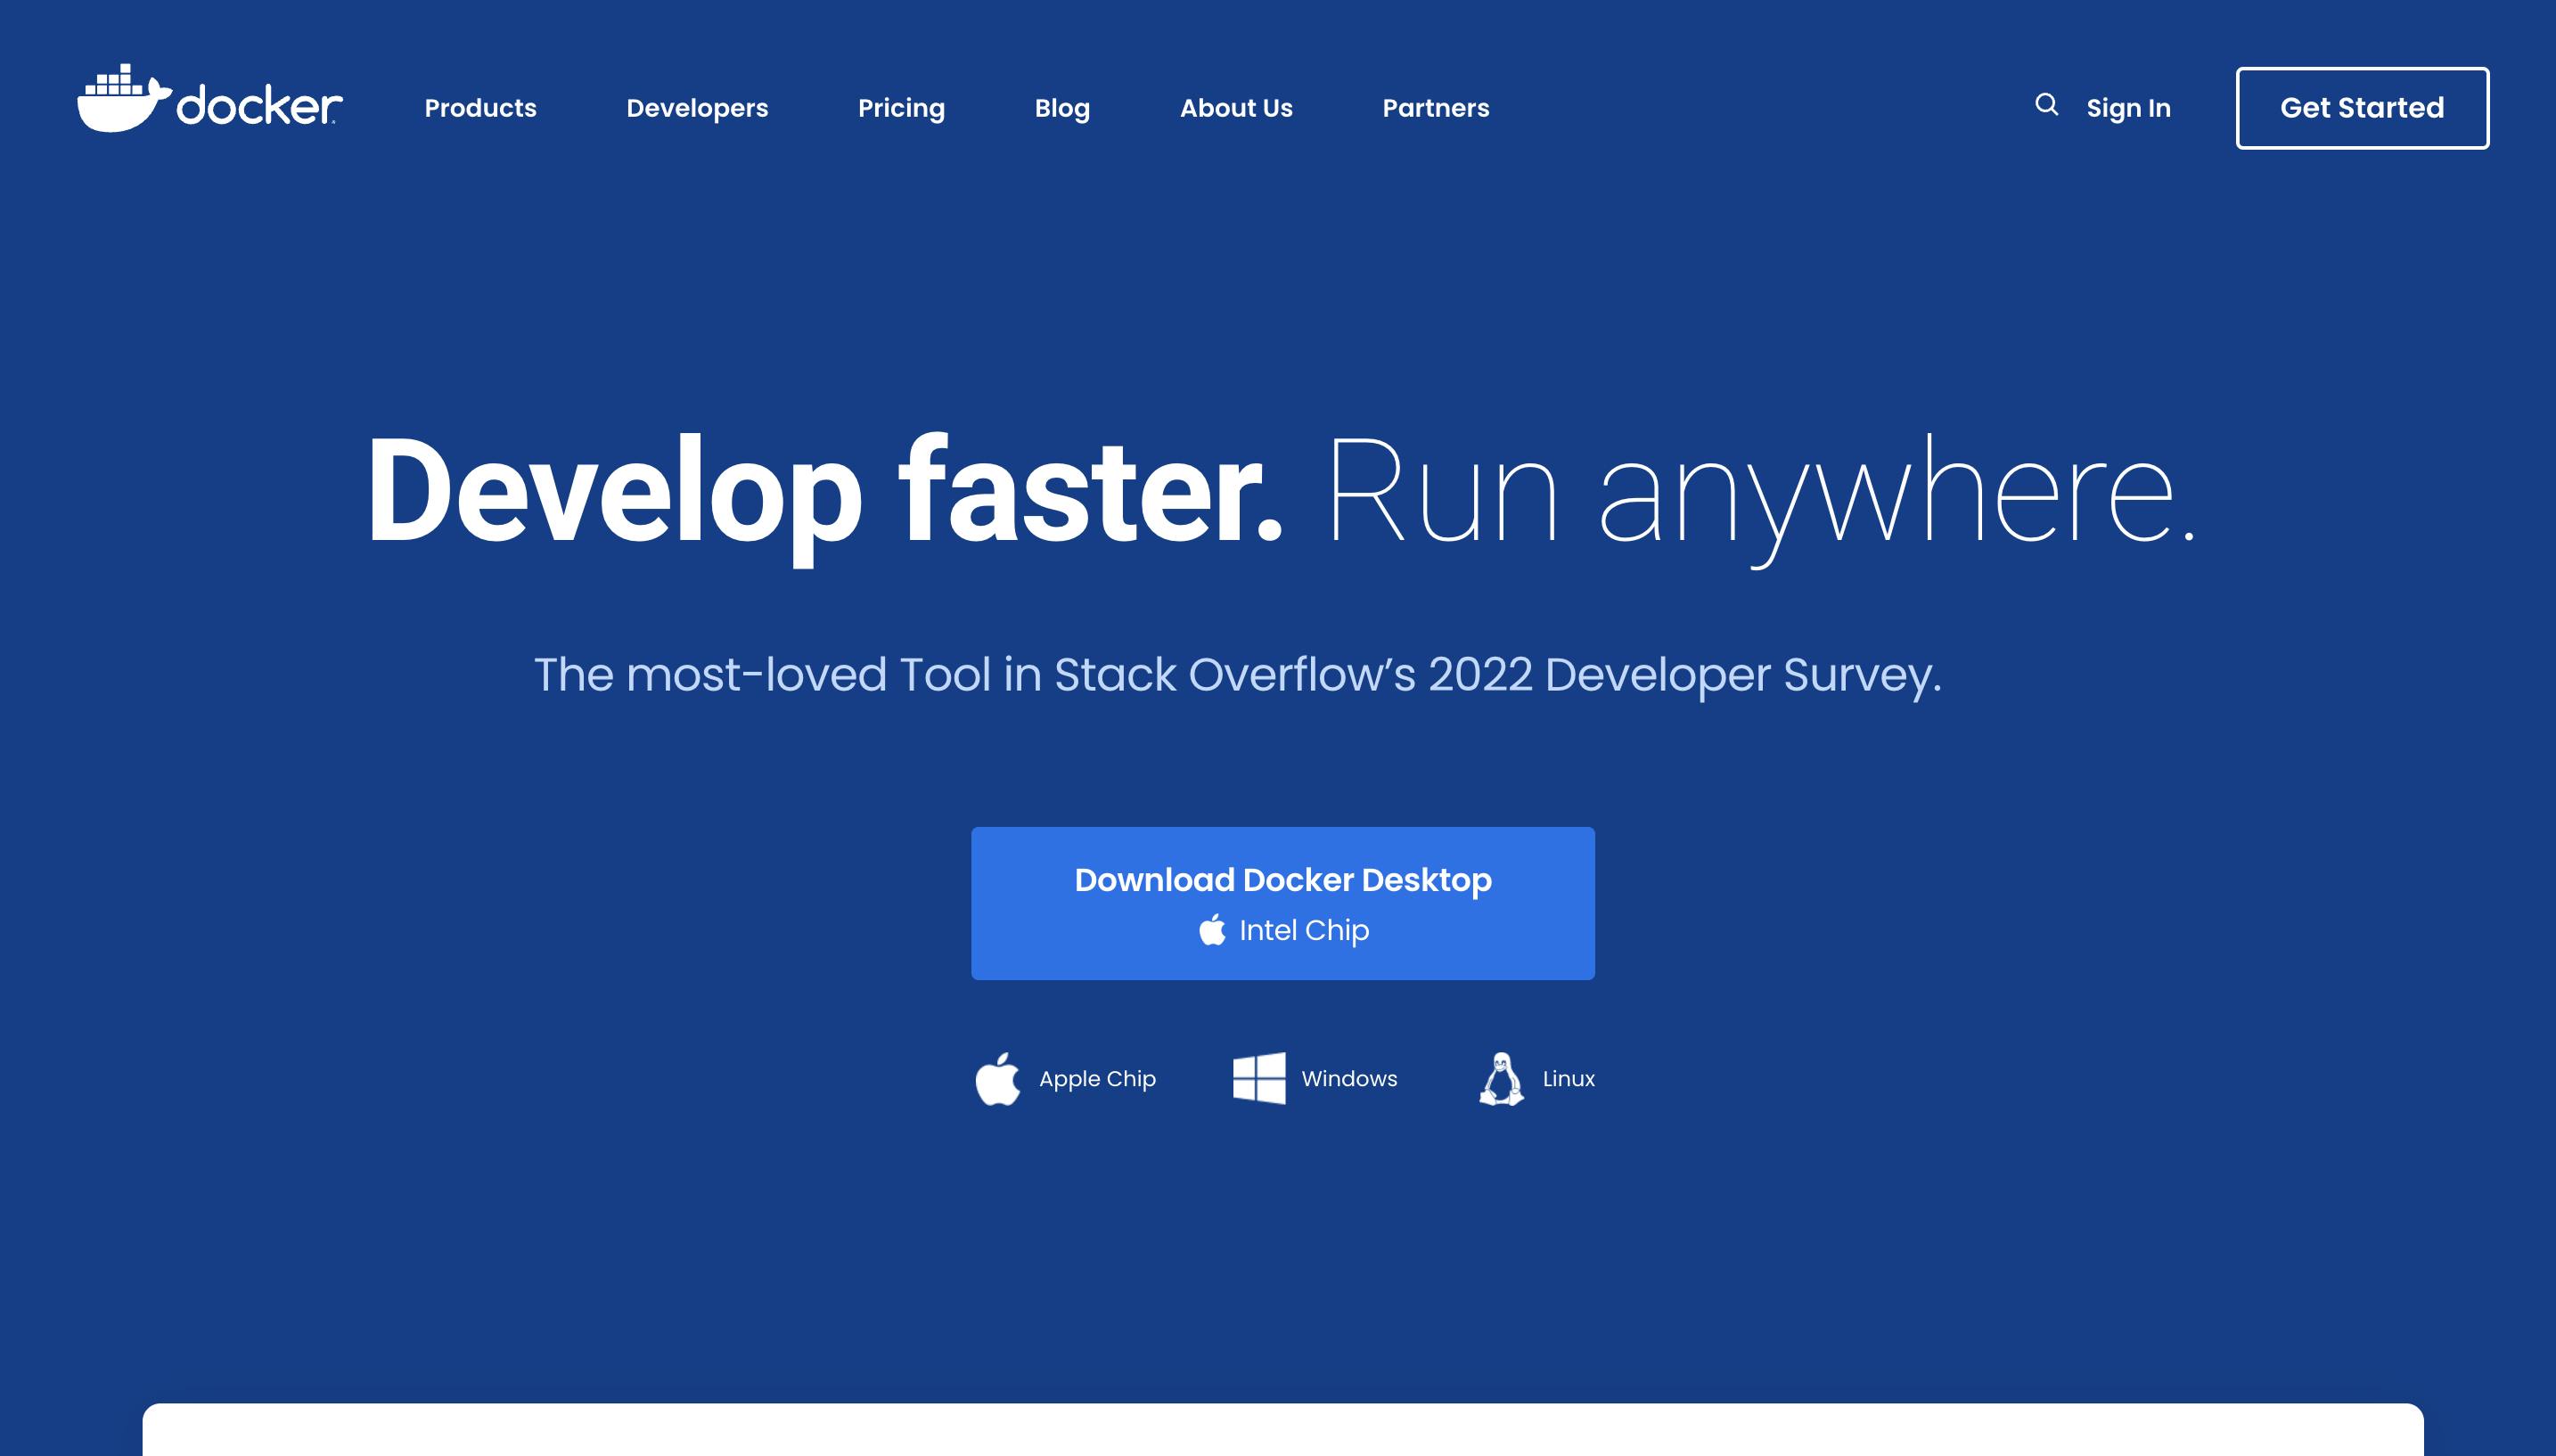The image size is (2556, 1456).
Task: Click the Apple logo icon for Mac download
Action: coord(997,1079)
